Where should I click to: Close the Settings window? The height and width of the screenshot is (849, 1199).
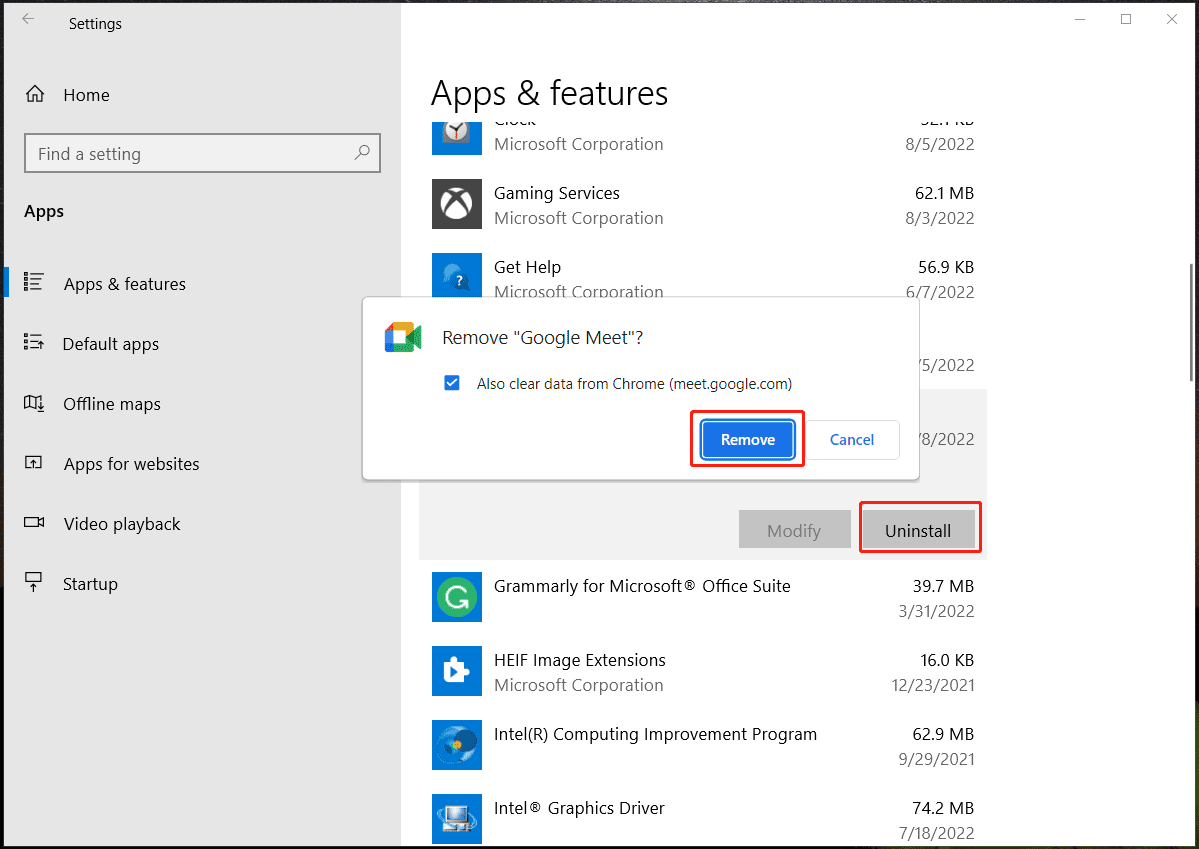(1171, 19)
